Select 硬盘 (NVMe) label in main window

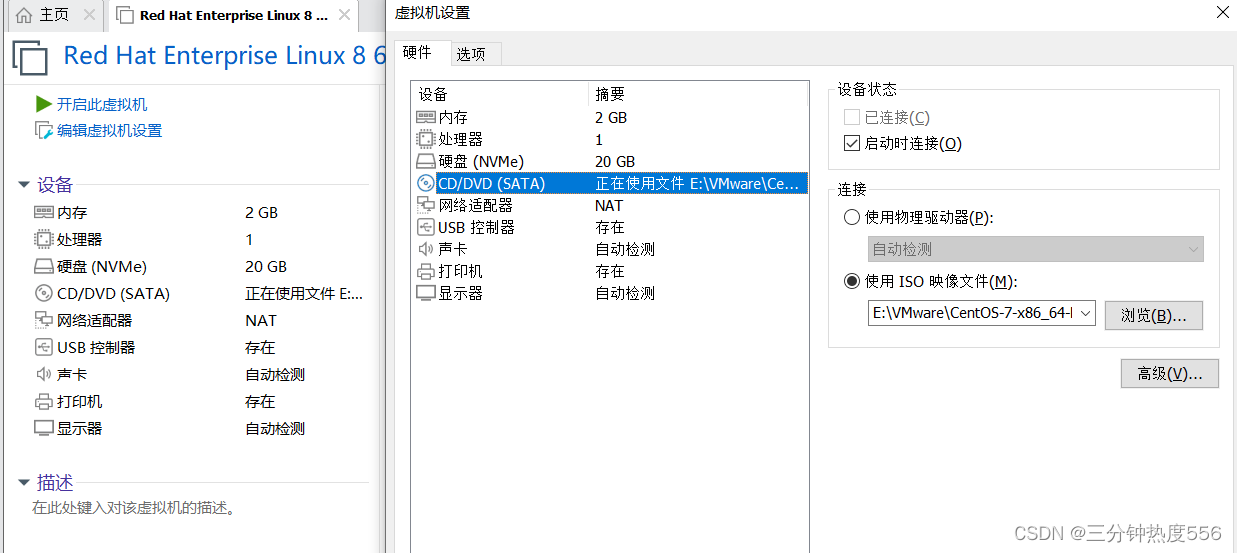[102, 267]
